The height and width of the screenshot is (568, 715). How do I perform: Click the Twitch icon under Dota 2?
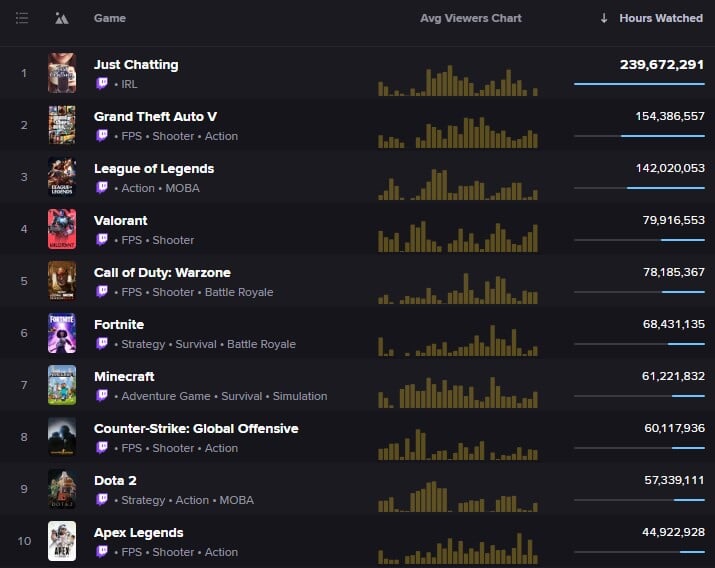pos(101,500)
